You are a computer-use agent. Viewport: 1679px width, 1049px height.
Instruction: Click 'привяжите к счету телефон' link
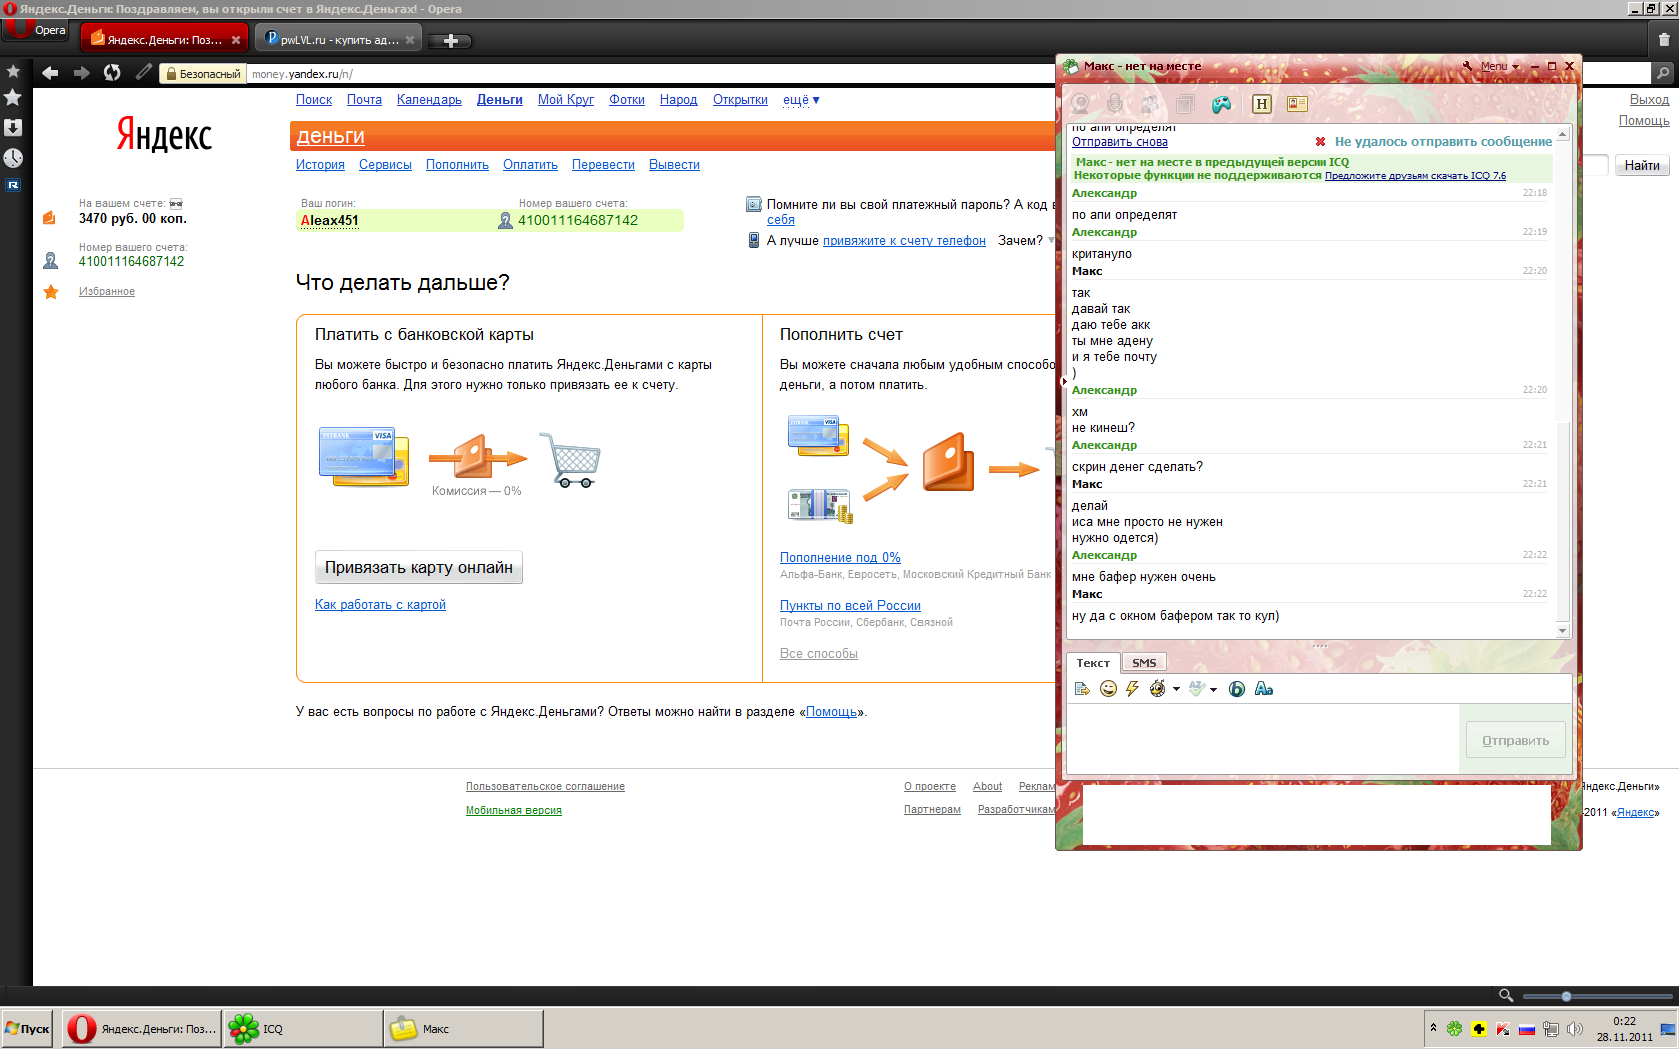[904, 241]
